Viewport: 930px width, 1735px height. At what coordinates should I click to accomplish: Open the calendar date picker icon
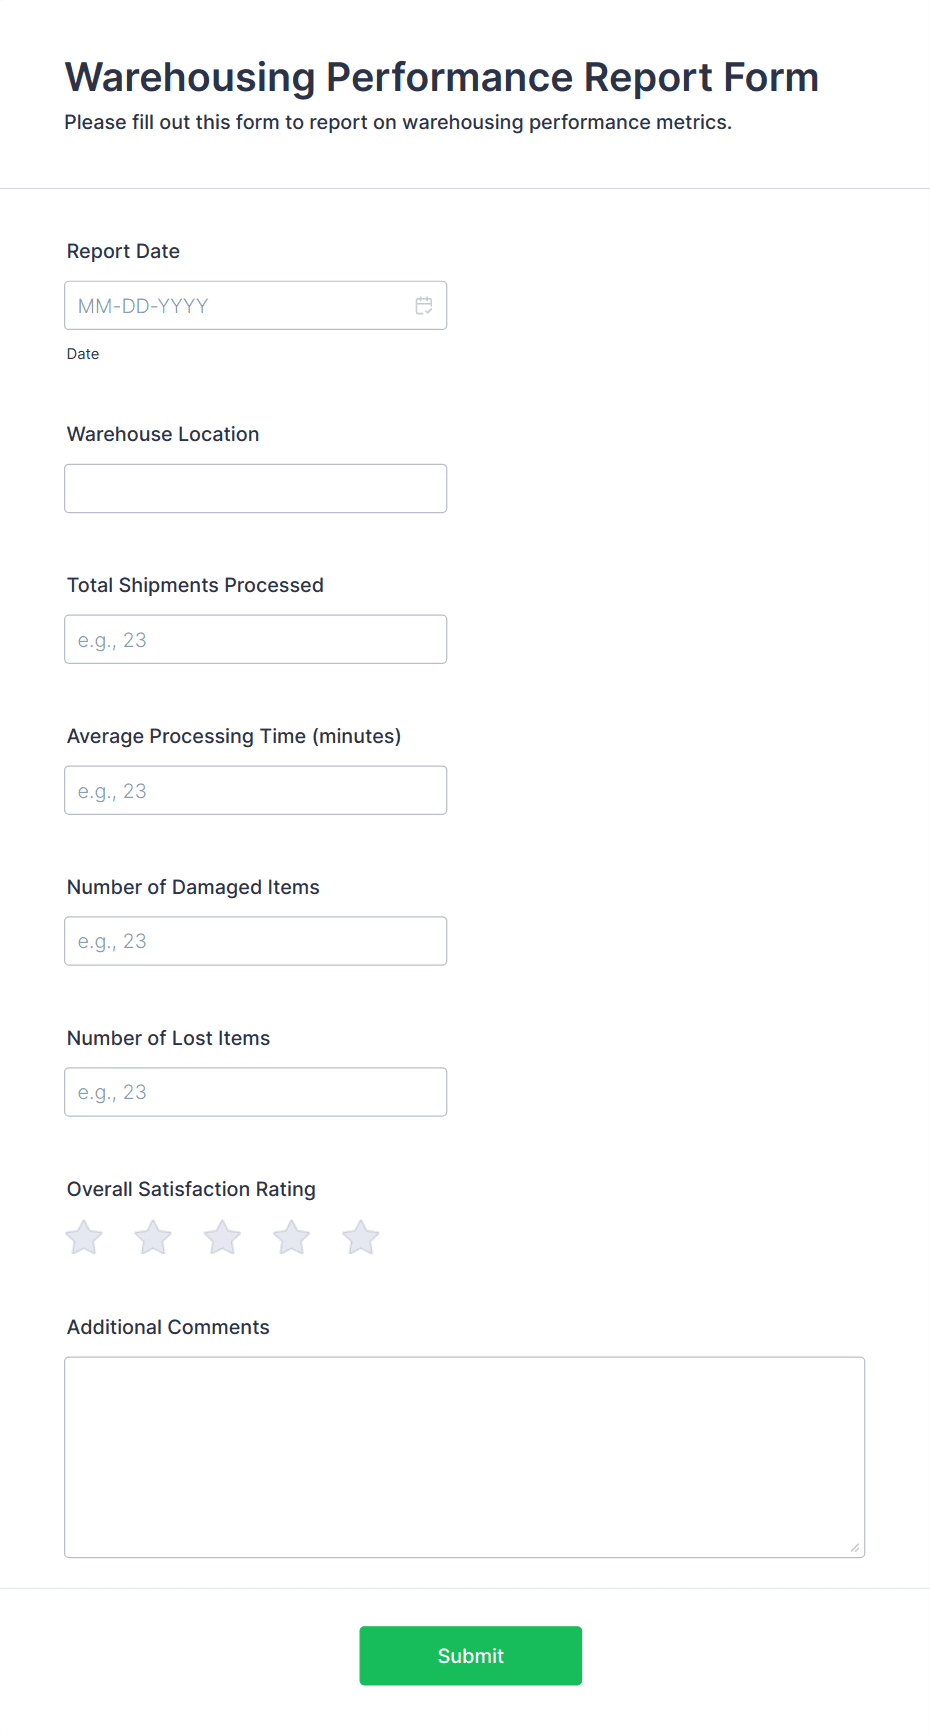pyautogui.click(x=424, y=306)
